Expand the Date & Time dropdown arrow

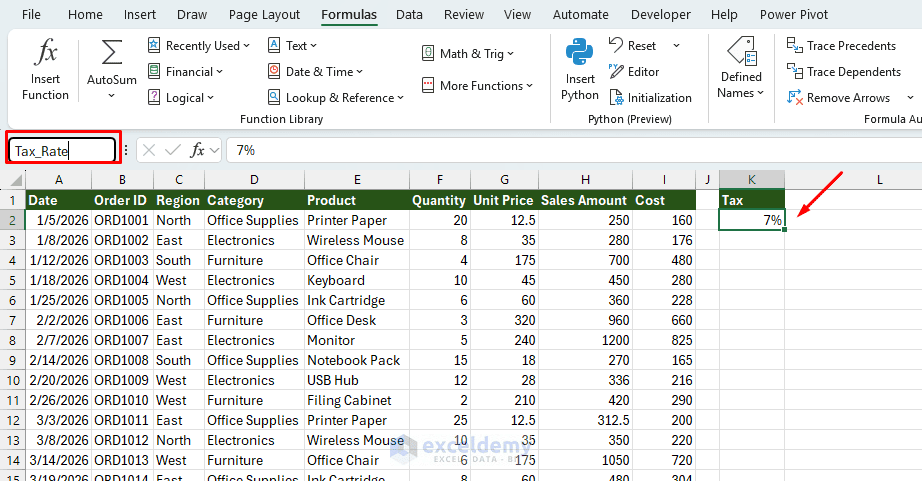[359, 72]
